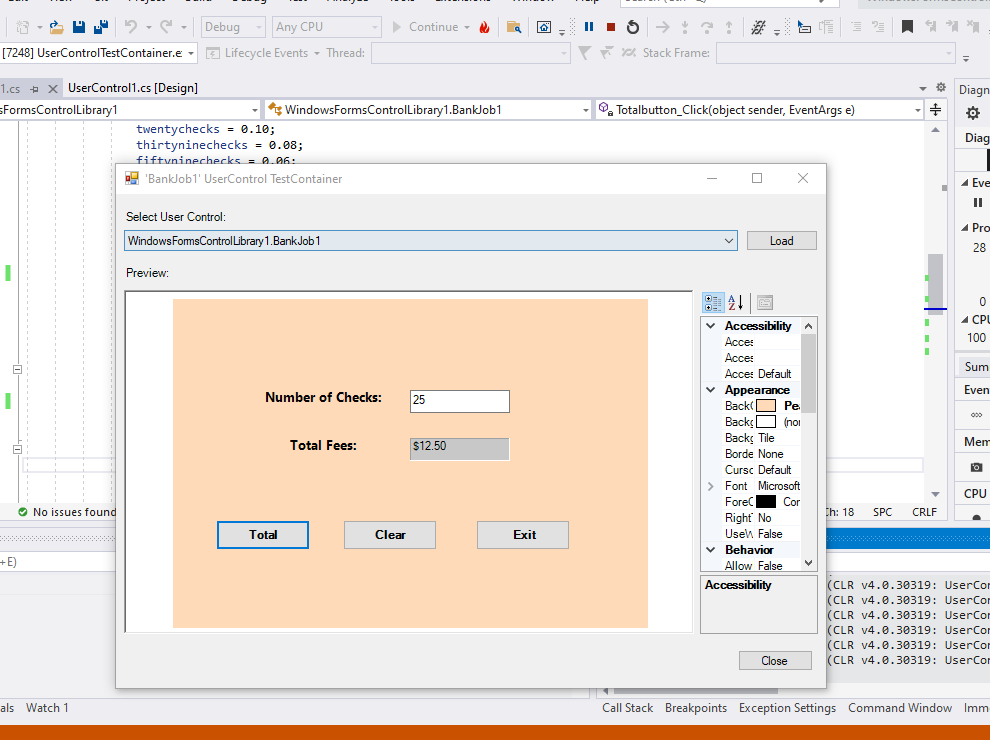Click the Memory snapshot camera icon
Image resolution: width=990 pixels, height=740 pixels.
[976, 467]
